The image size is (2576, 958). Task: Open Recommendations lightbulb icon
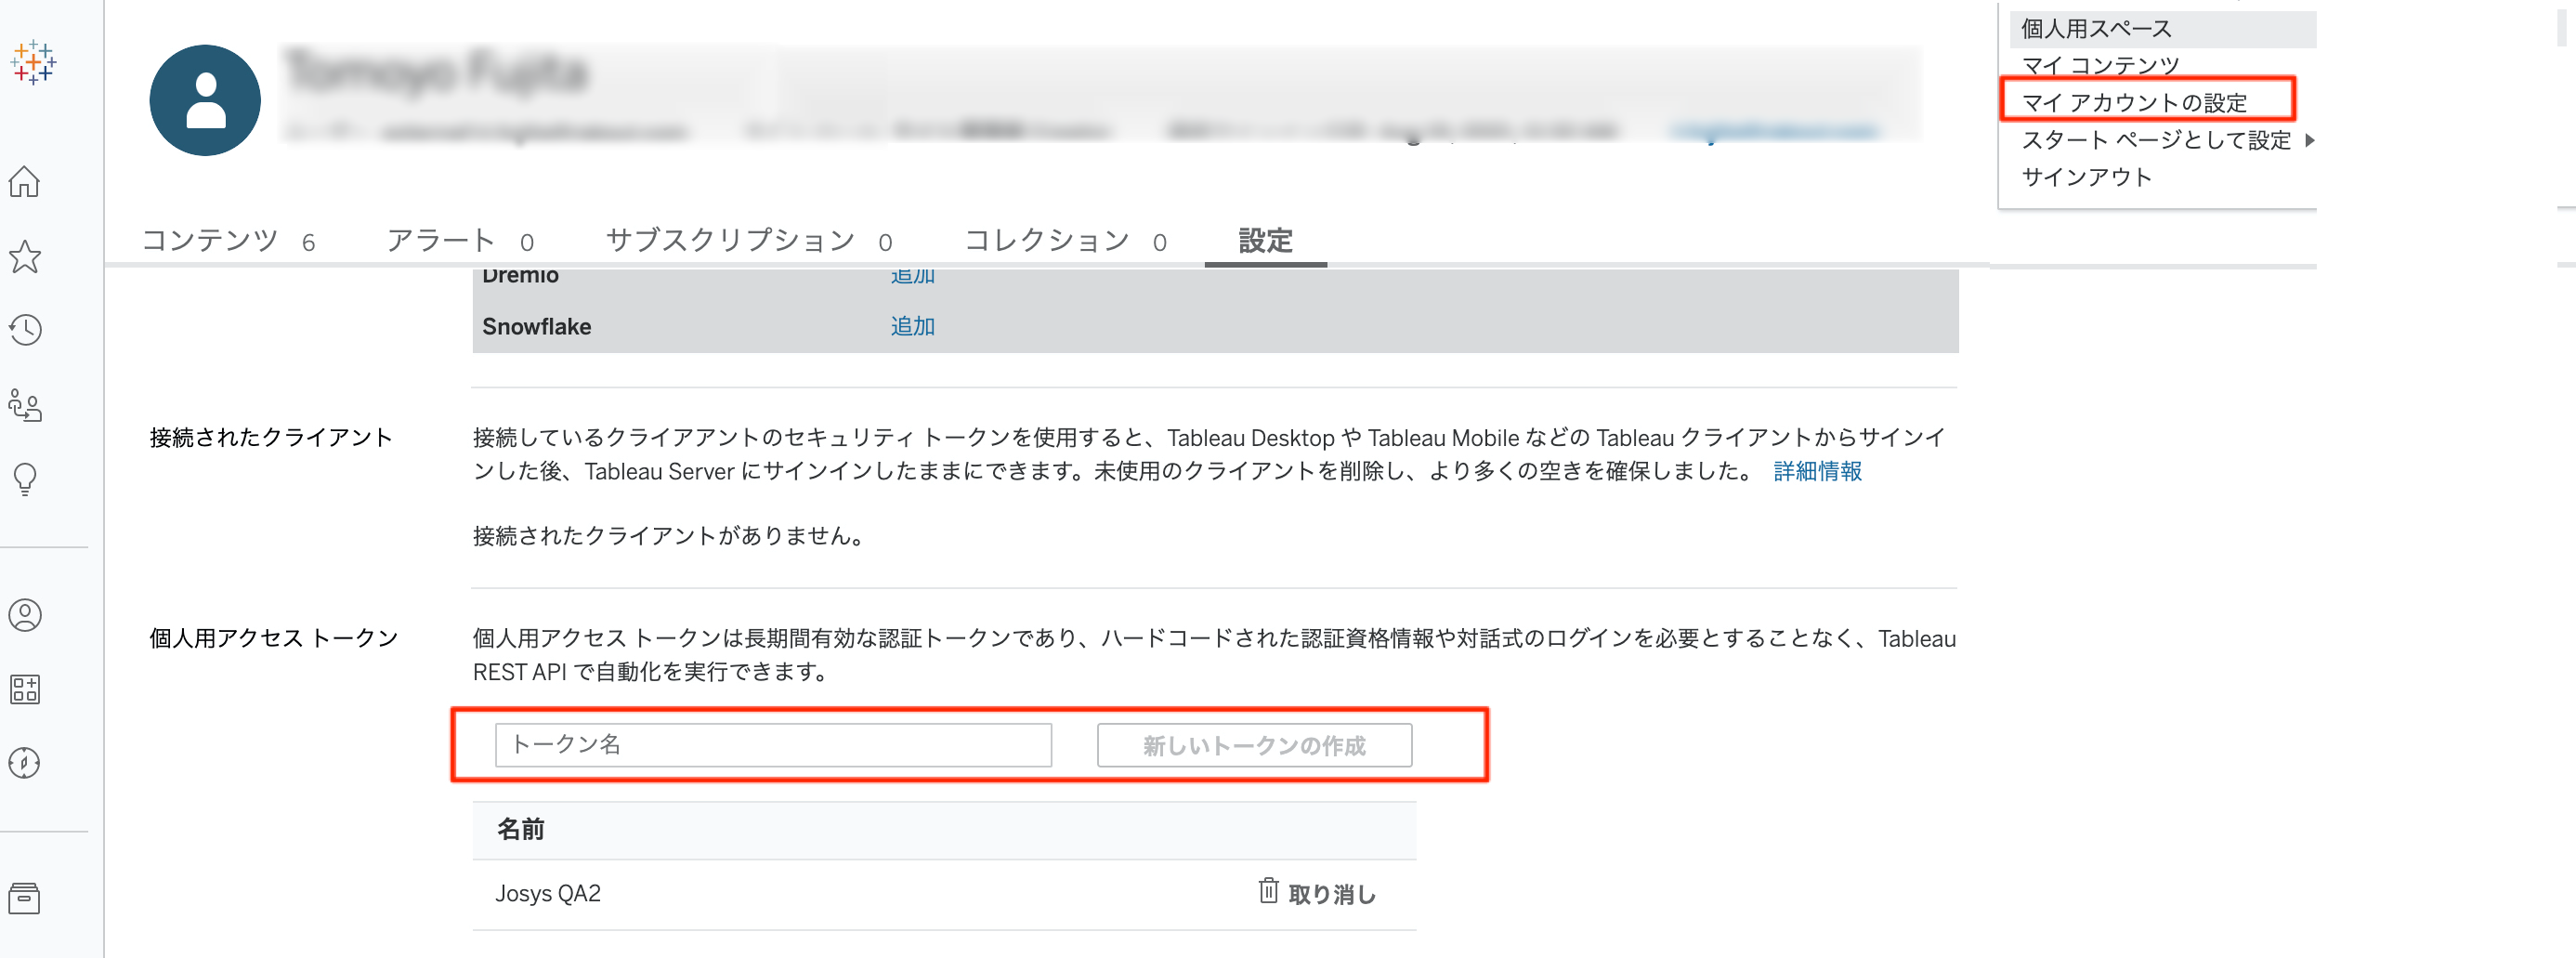25,479
